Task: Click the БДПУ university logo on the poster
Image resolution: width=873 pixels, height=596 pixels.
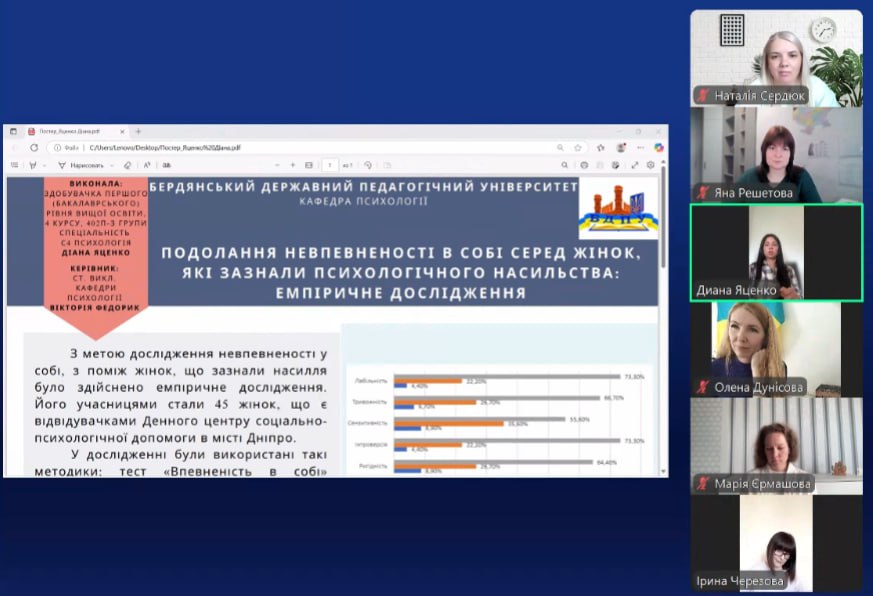Action: pos(619,209)
